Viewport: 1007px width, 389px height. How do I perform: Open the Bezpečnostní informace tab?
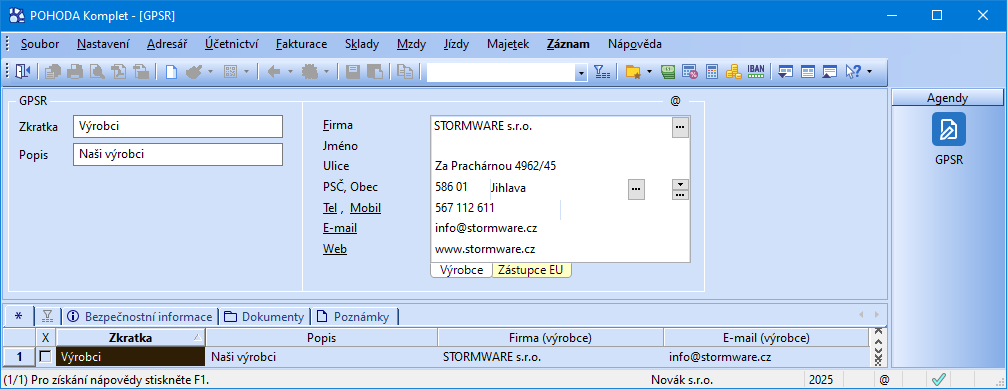pos(140,316)
